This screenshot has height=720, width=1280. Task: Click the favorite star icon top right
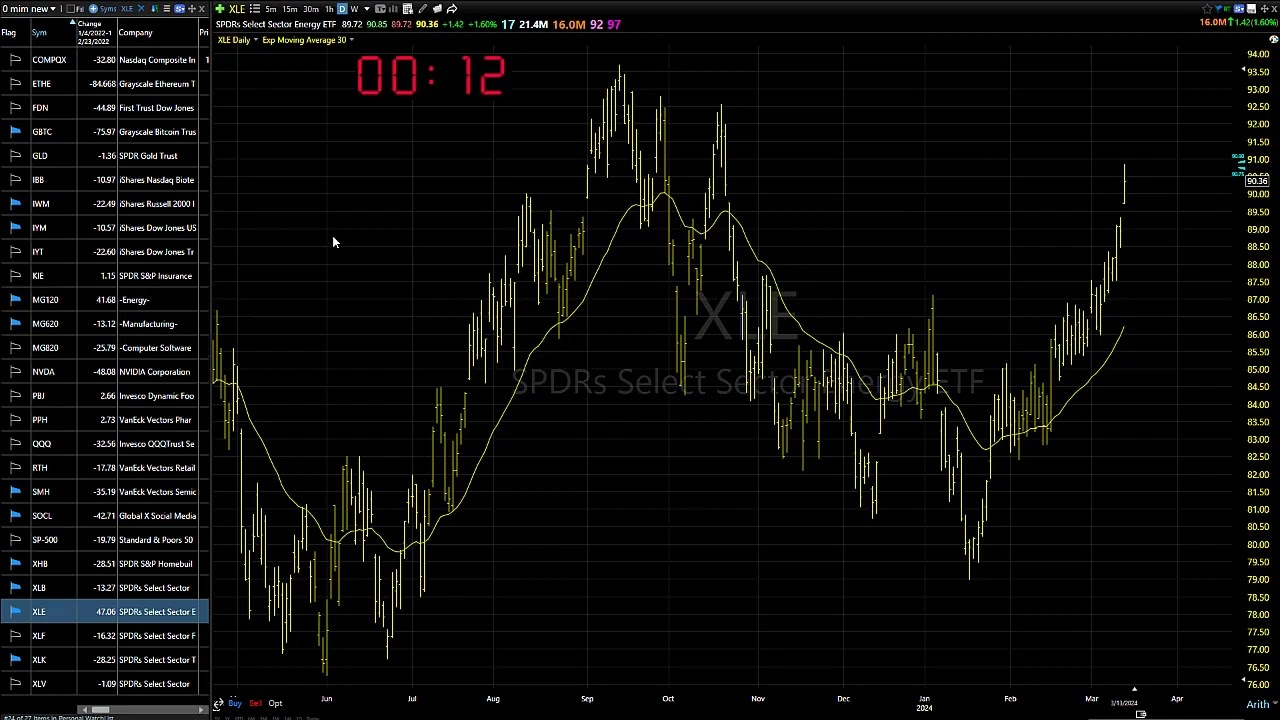pyautogui.click(x=1207, y=9)
